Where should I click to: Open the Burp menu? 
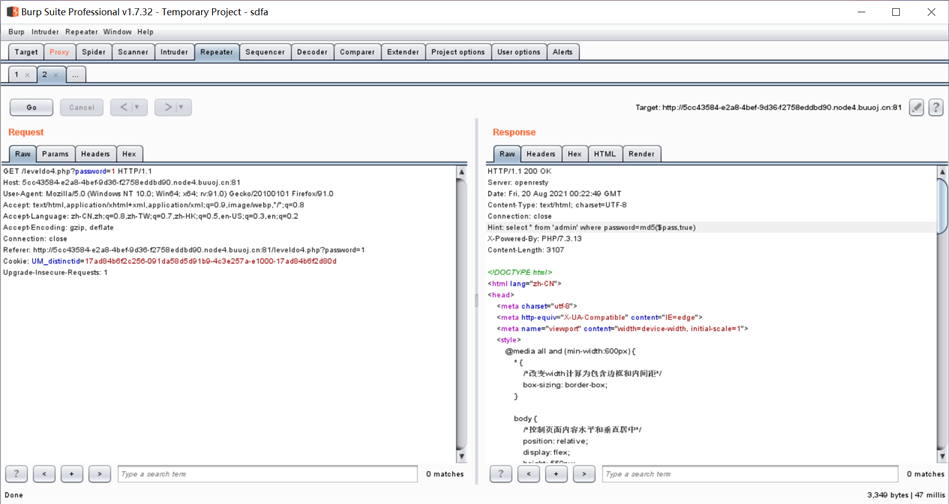pyautogui.click(x=16, y=32)
